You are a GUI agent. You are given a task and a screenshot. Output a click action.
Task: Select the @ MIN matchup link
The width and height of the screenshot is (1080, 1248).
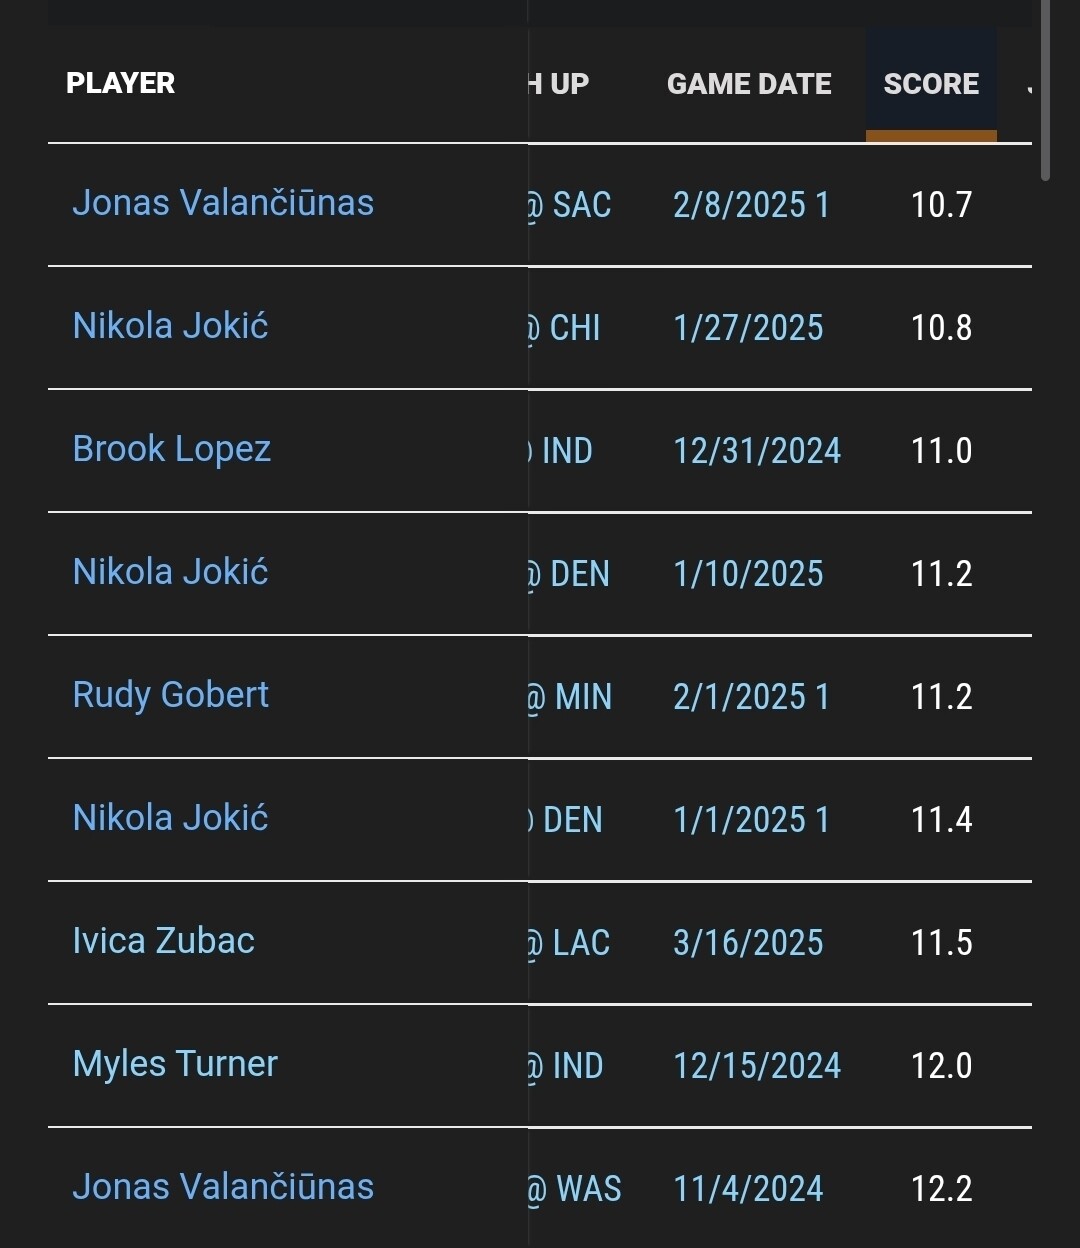coord(571,697)
